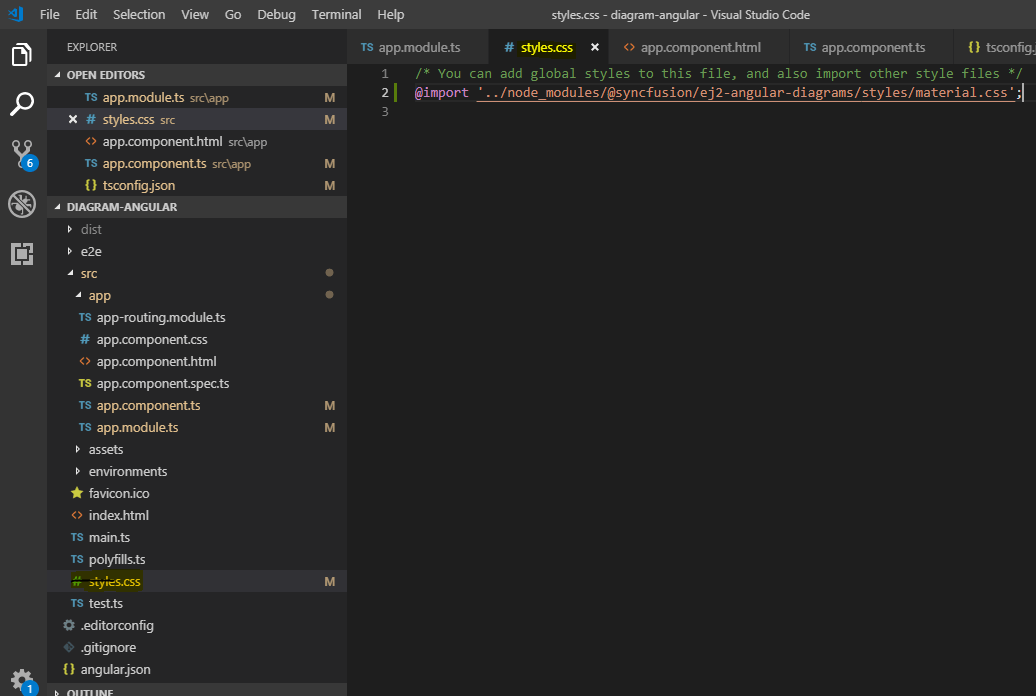Viewport: 1036px width, 696px height.
Task: Open the Debug view from the activity bar
Action: pos(21,204)
